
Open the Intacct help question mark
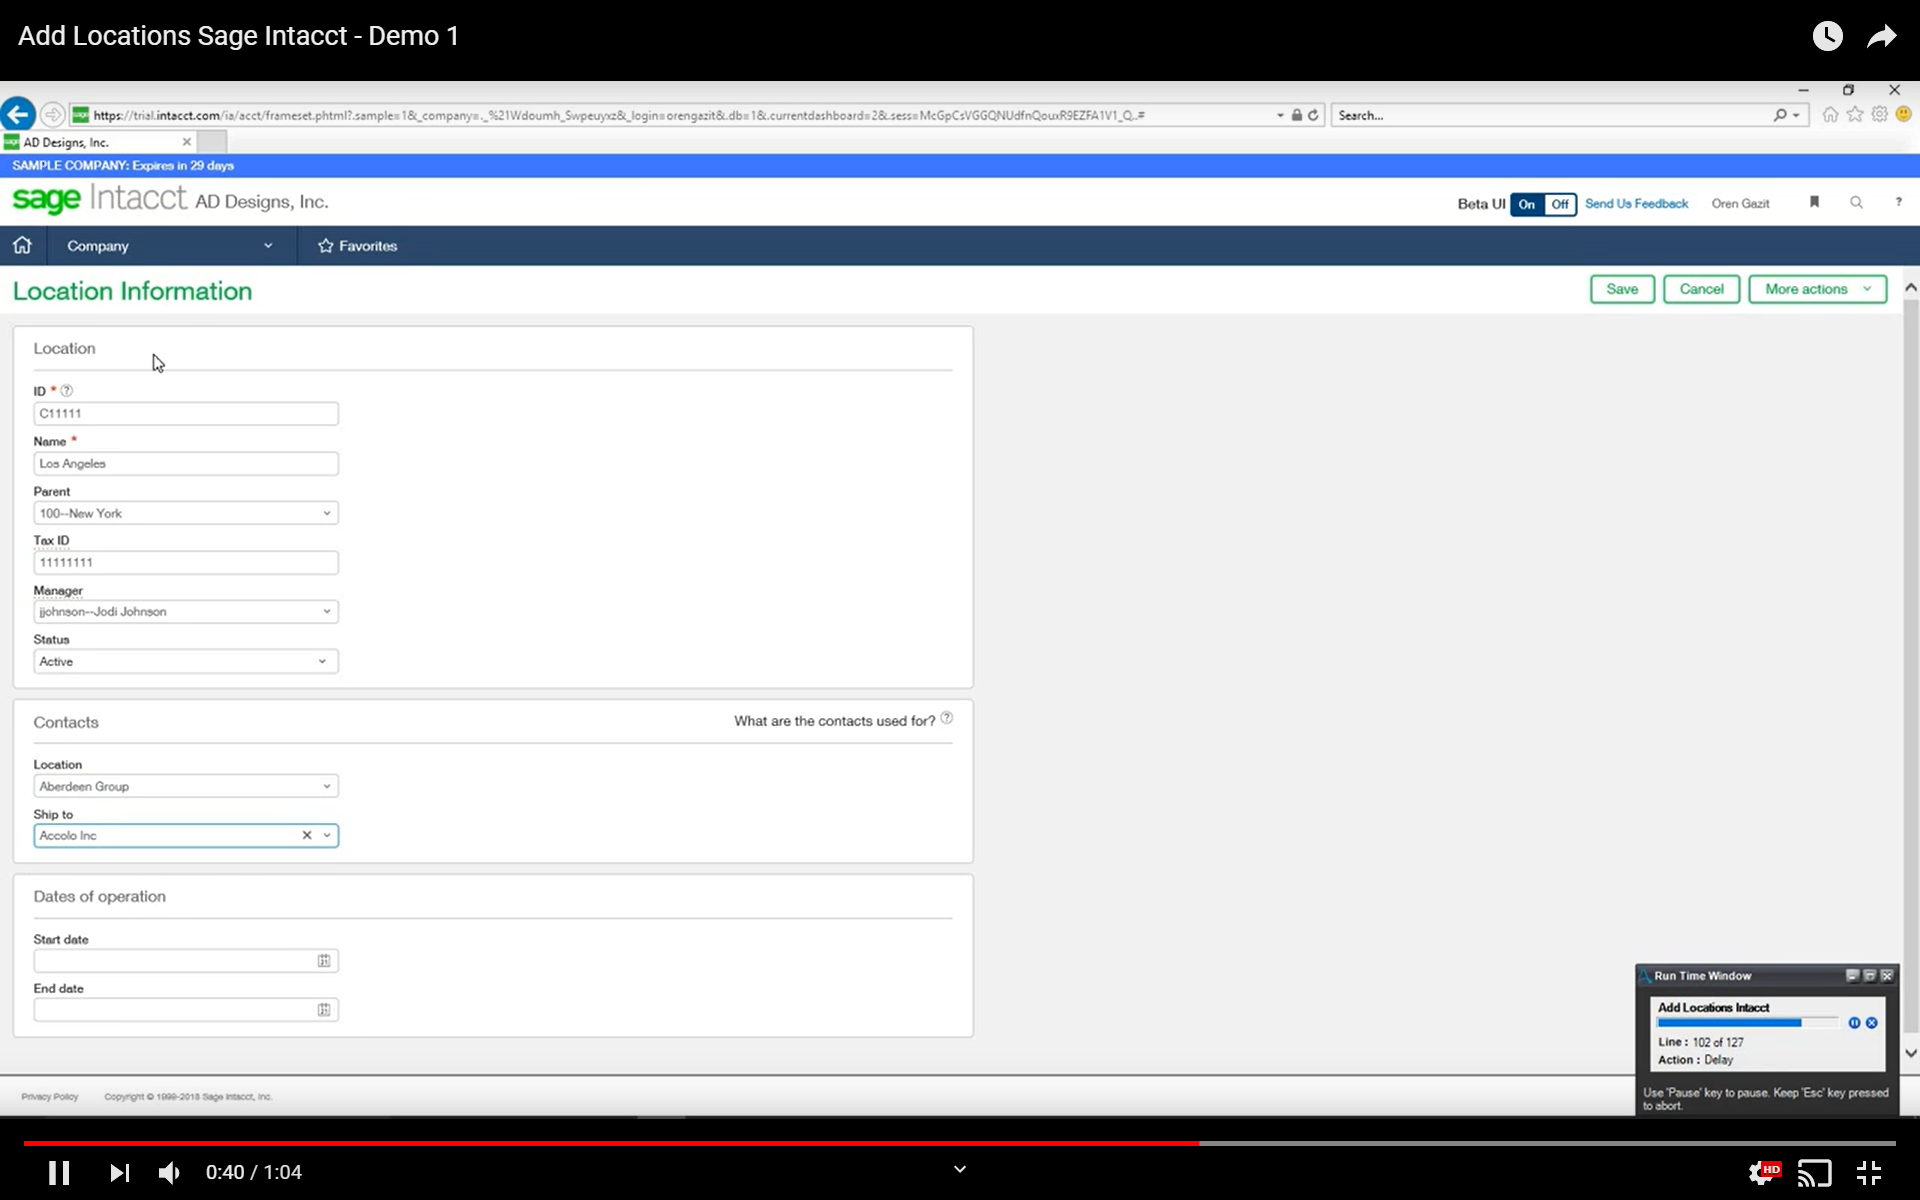pos(1898,202)
